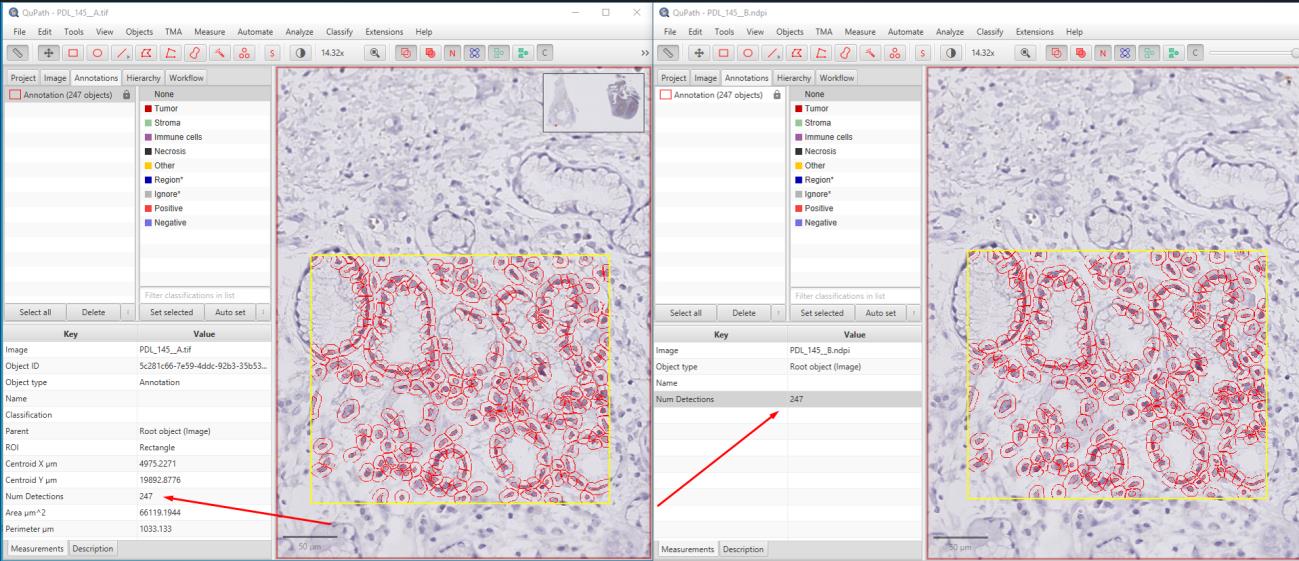Select Necrosis class in PDL_145__B.ndpi window
Screen dimensions: 1299x561
pyautogui.click(x=855, y=151)
